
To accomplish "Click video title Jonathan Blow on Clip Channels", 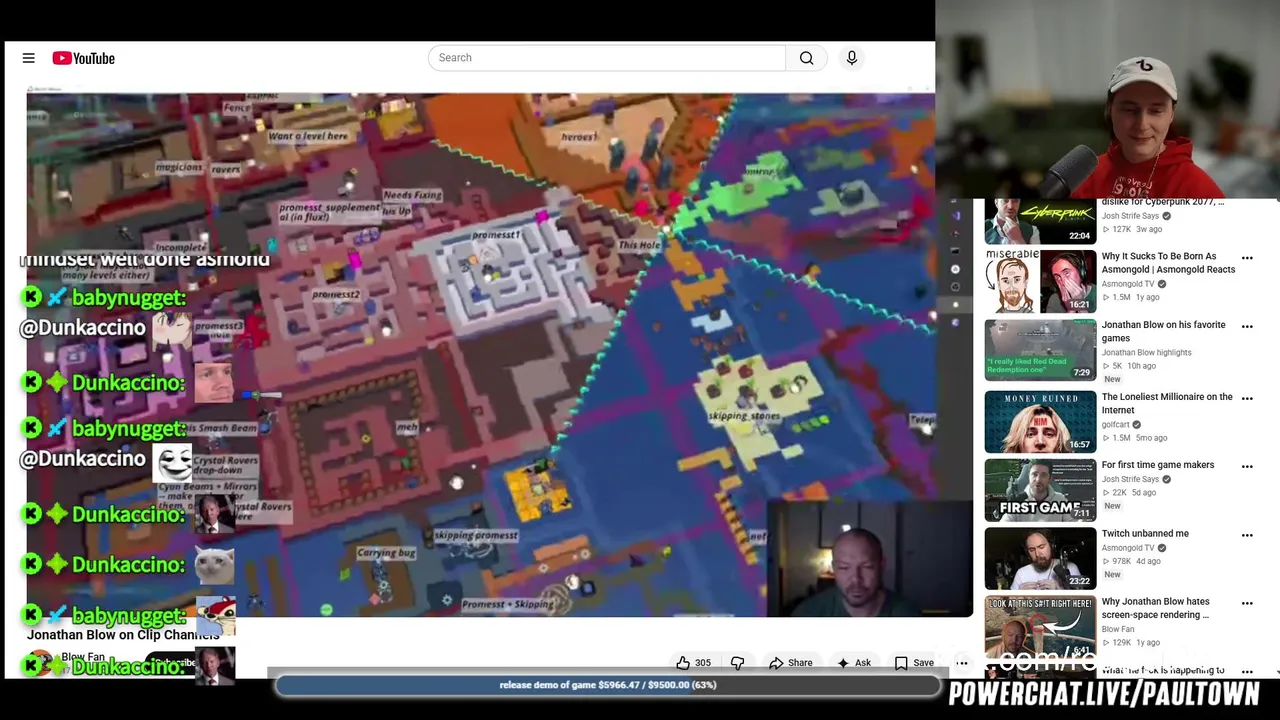I will pos(123,635).
